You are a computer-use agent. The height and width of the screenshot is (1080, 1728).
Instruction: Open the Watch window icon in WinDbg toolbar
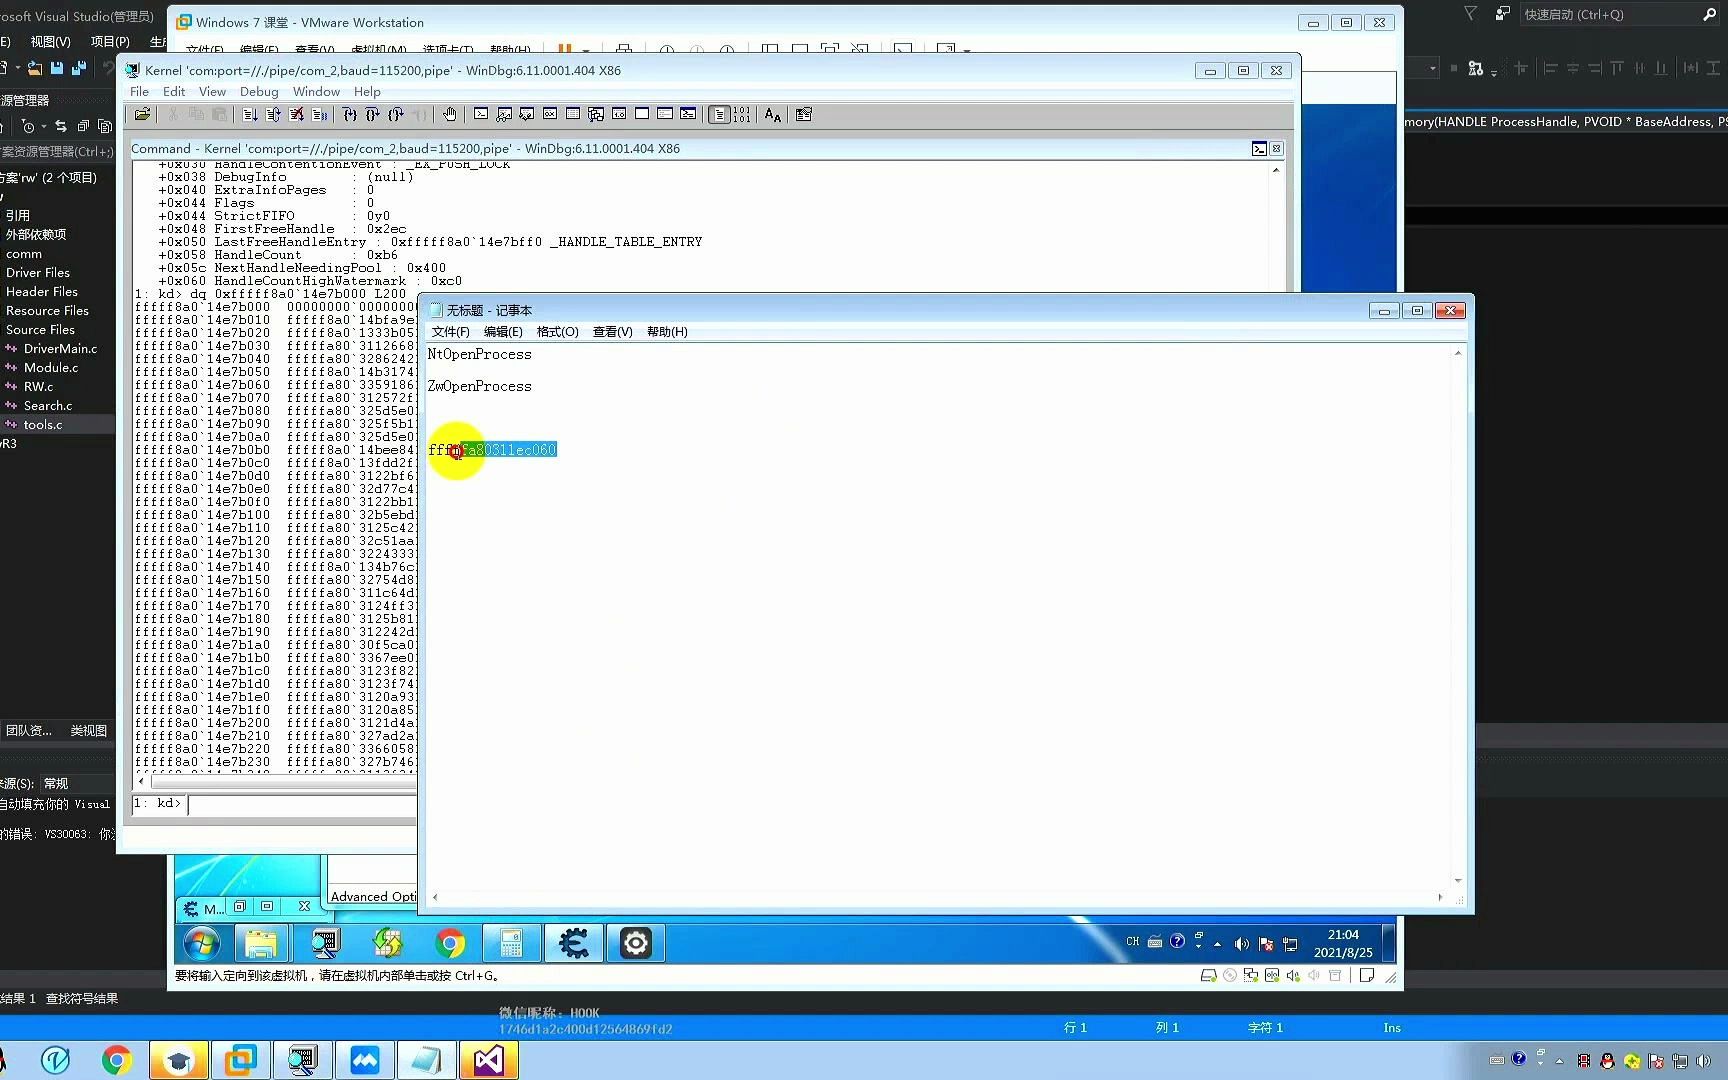pos(504,114)
